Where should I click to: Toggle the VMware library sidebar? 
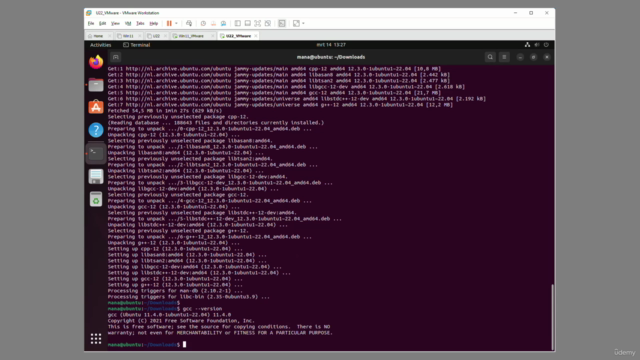238,23
